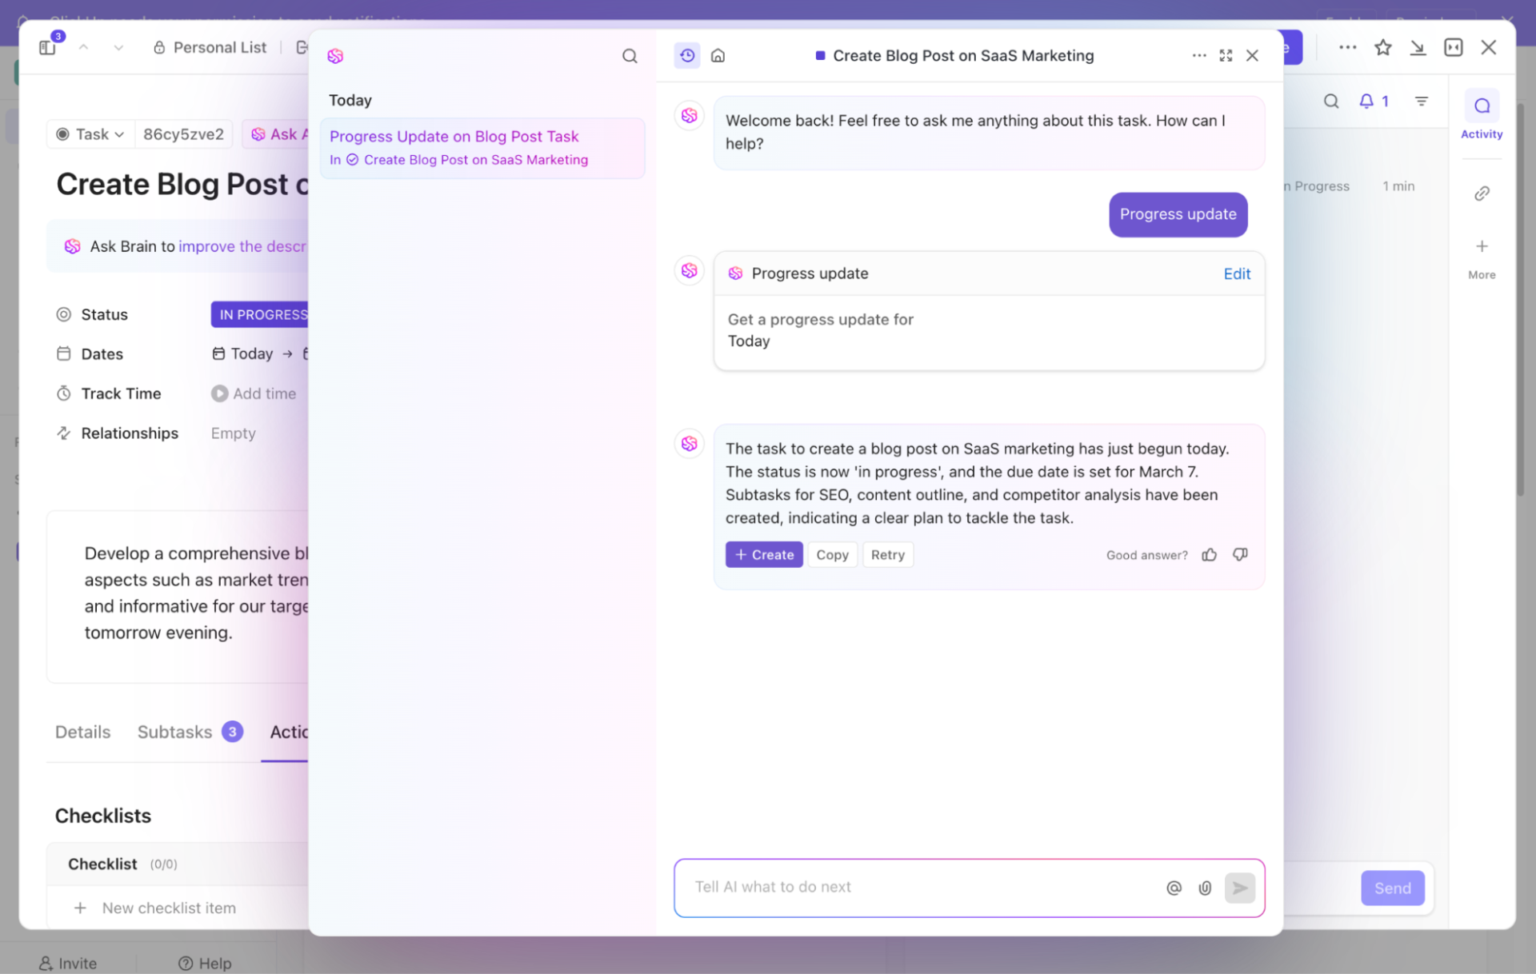Open the next-task navigation chevron

coord(118,46)
